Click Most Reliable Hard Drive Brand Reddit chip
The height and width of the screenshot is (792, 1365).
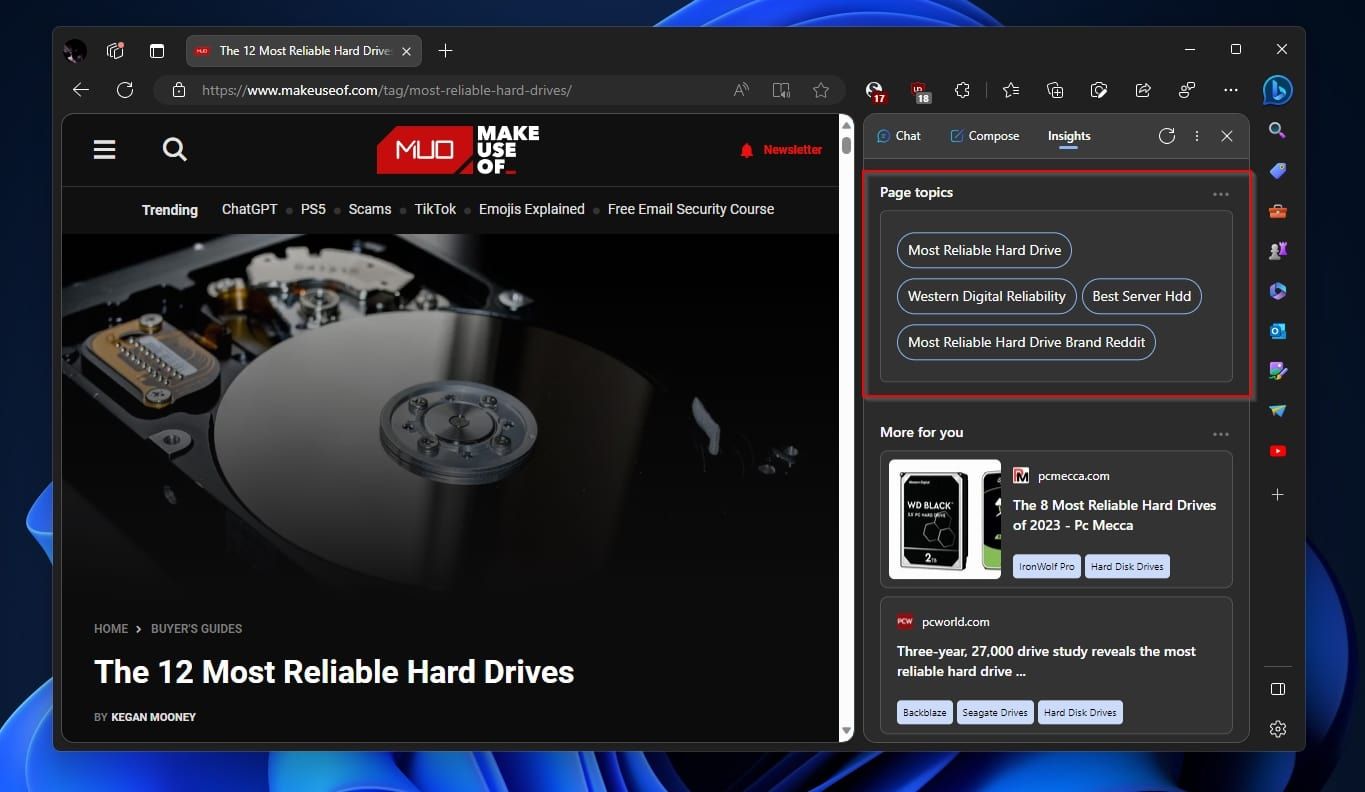[x=1027, y=342]
